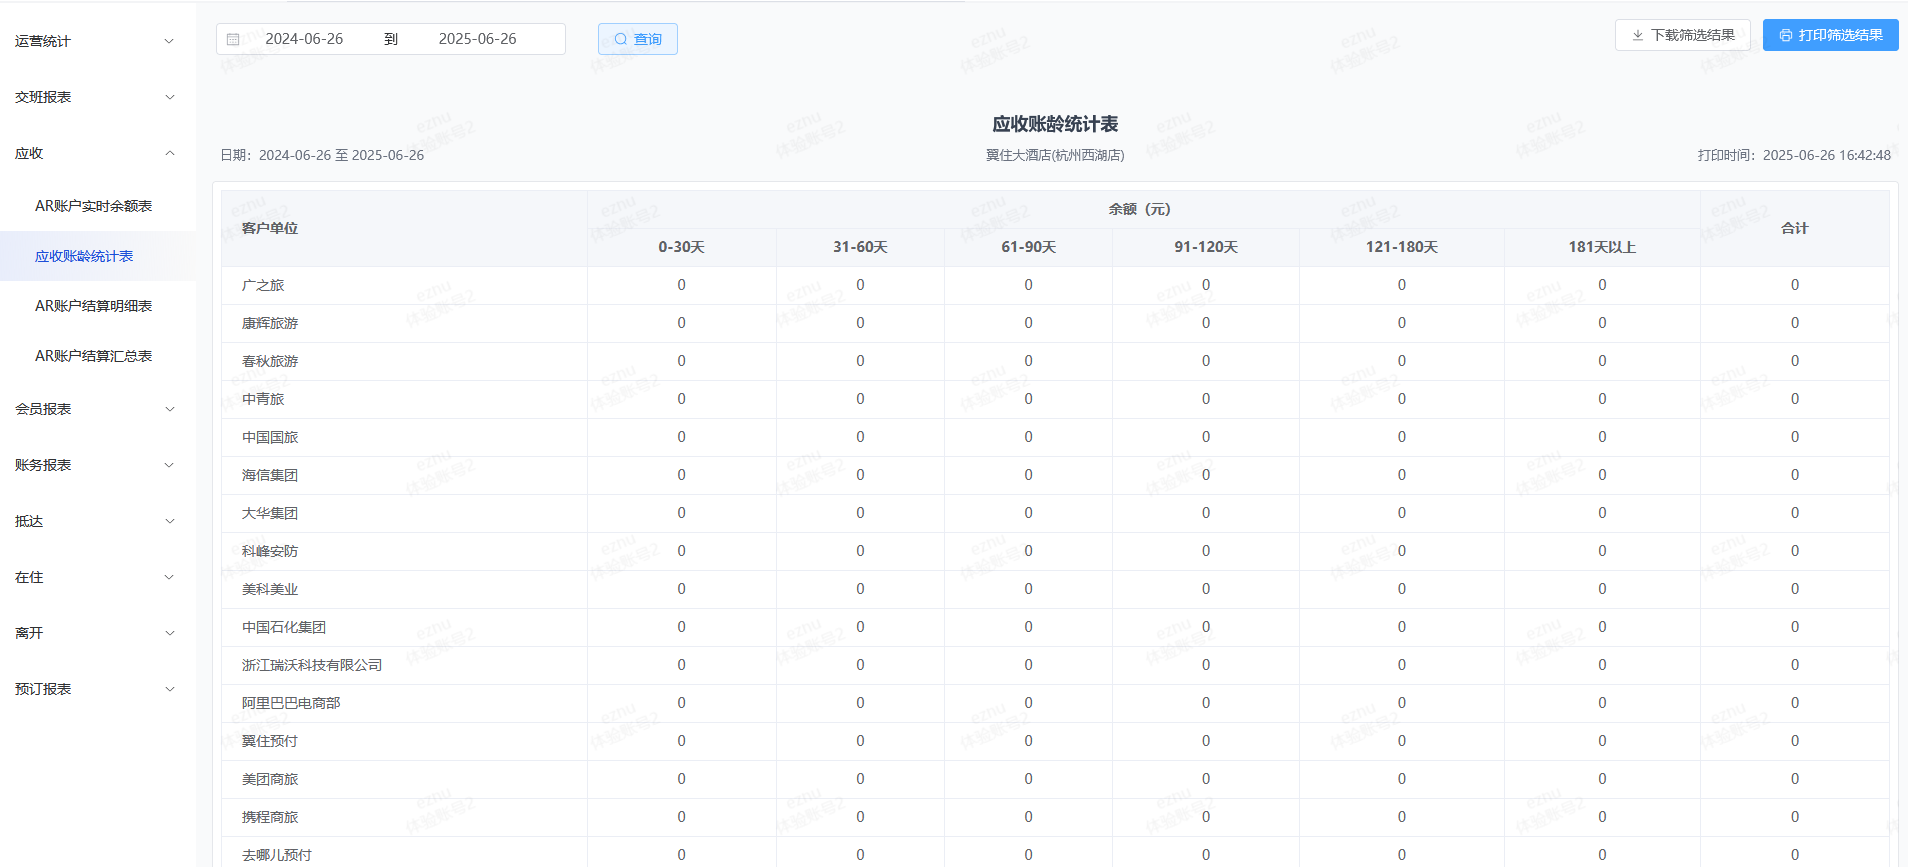1908x867 pixels.
Task: Expand the 在住 sidebar menu
Action: (98, 577)
